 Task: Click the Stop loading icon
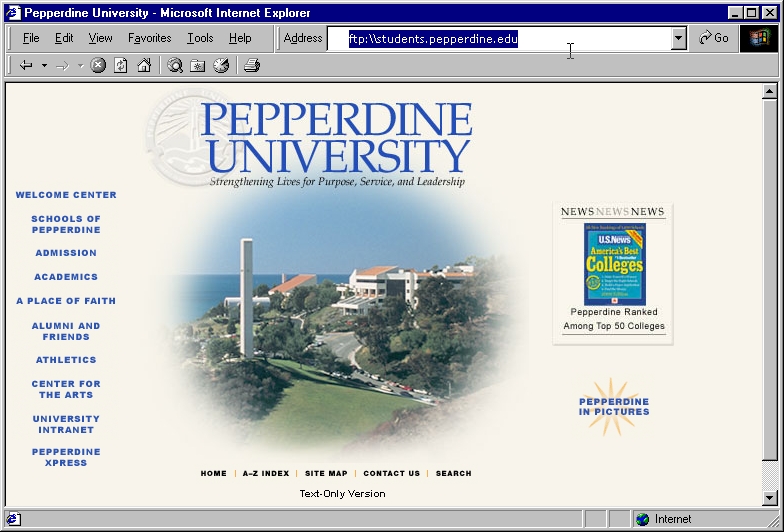pos(98,65)
